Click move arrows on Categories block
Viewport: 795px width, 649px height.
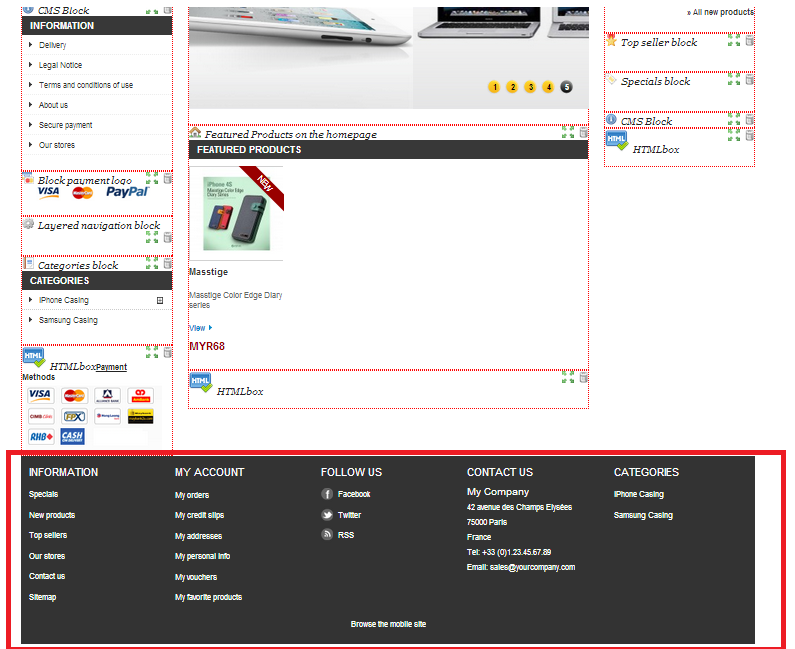tap(152, 263)
